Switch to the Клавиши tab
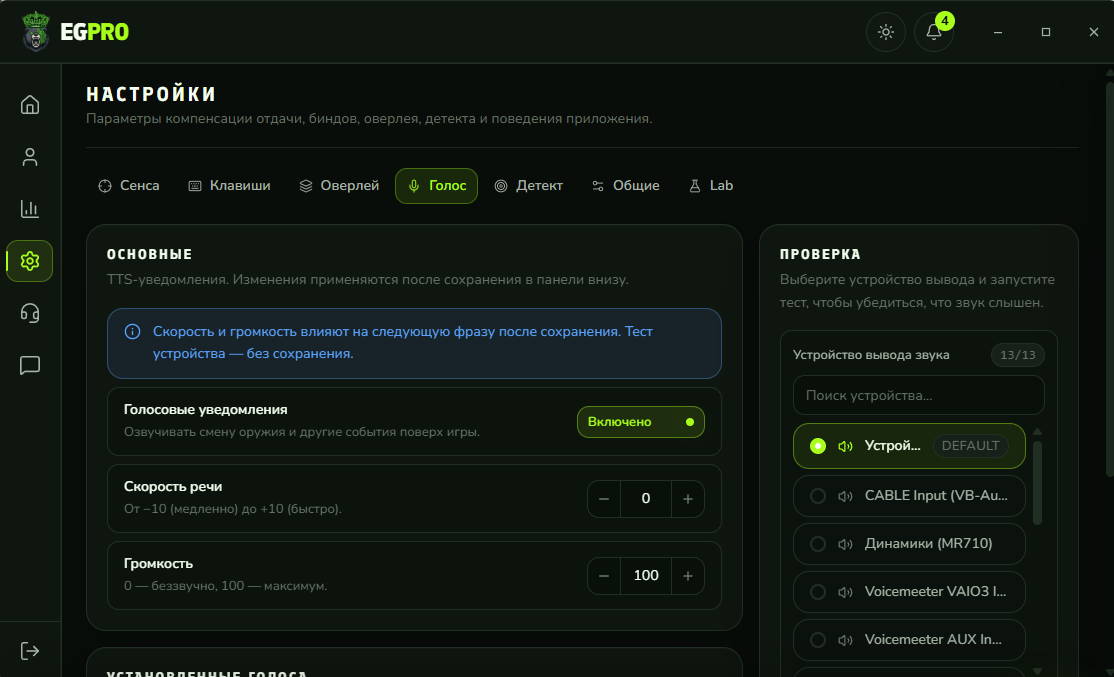 (229, 186)
